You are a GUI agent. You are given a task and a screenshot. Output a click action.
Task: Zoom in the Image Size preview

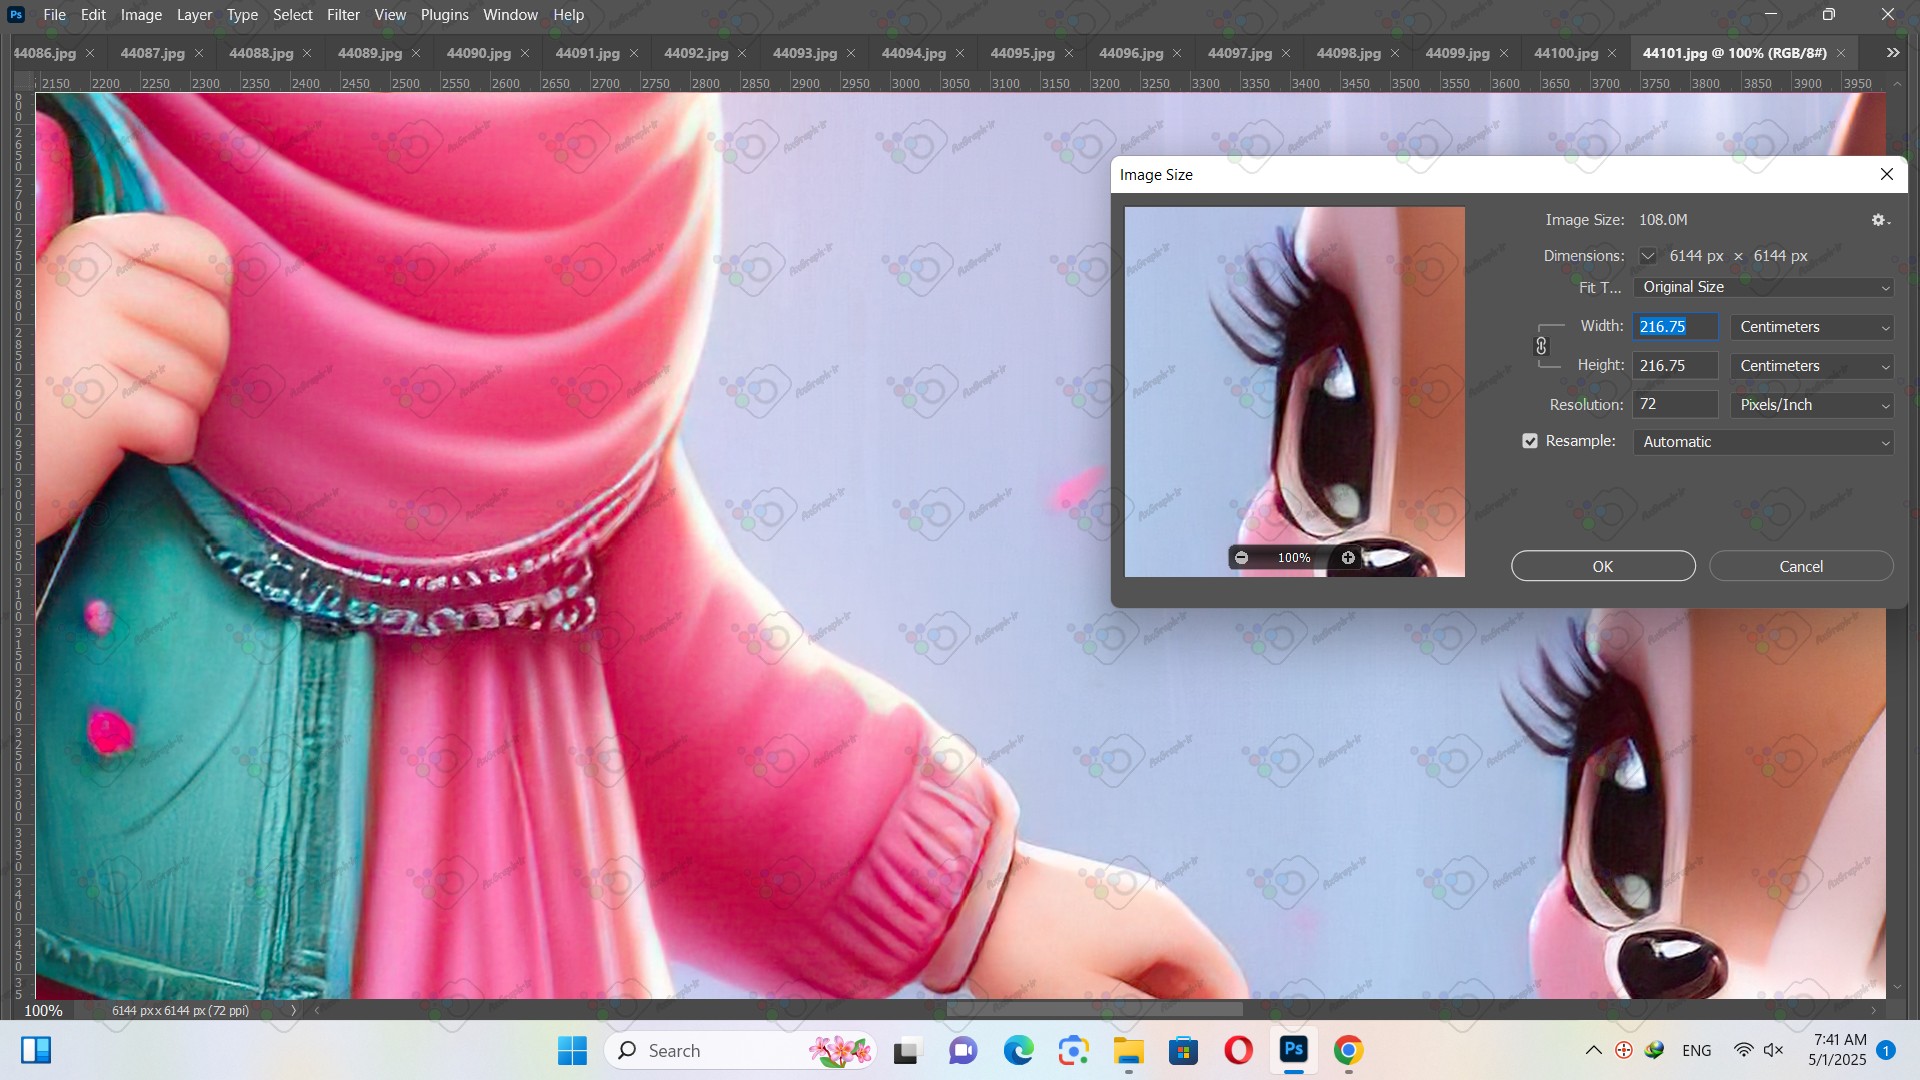tap(1348, 558)
